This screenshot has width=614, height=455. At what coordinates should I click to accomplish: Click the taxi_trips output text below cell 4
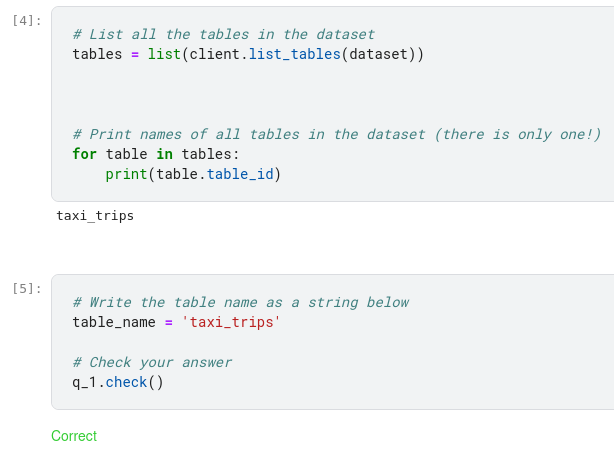pyautogui.click(x=95, y=215)
